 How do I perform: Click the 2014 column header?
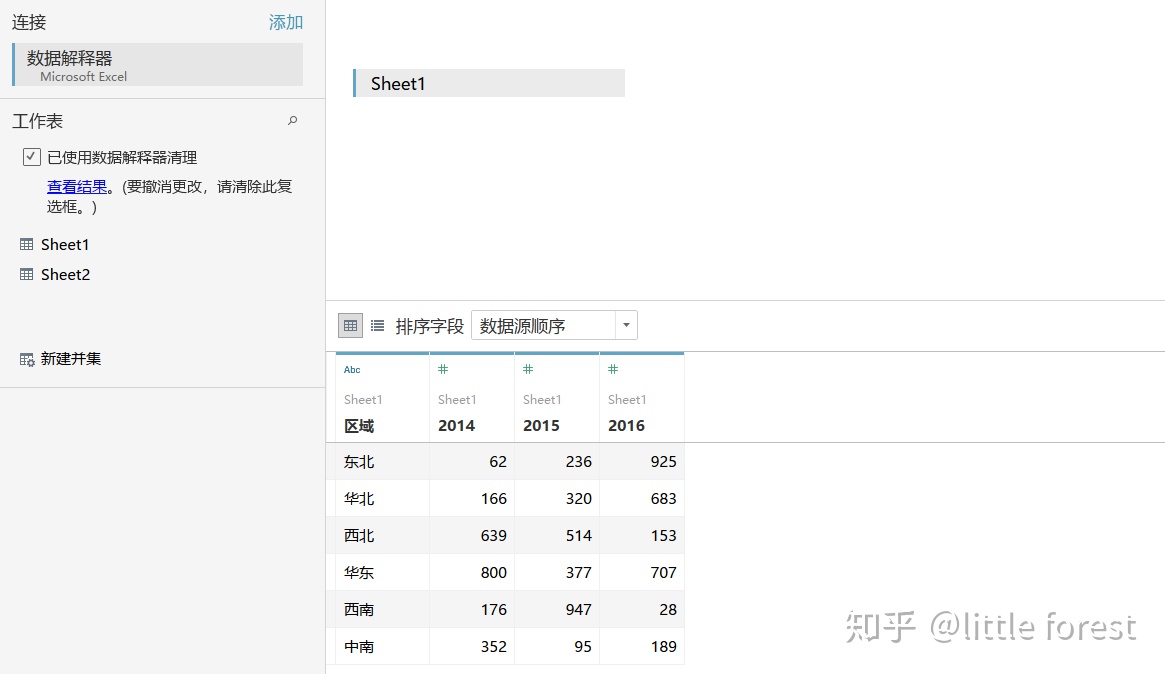pyautogui.click(x=456, y=426)
